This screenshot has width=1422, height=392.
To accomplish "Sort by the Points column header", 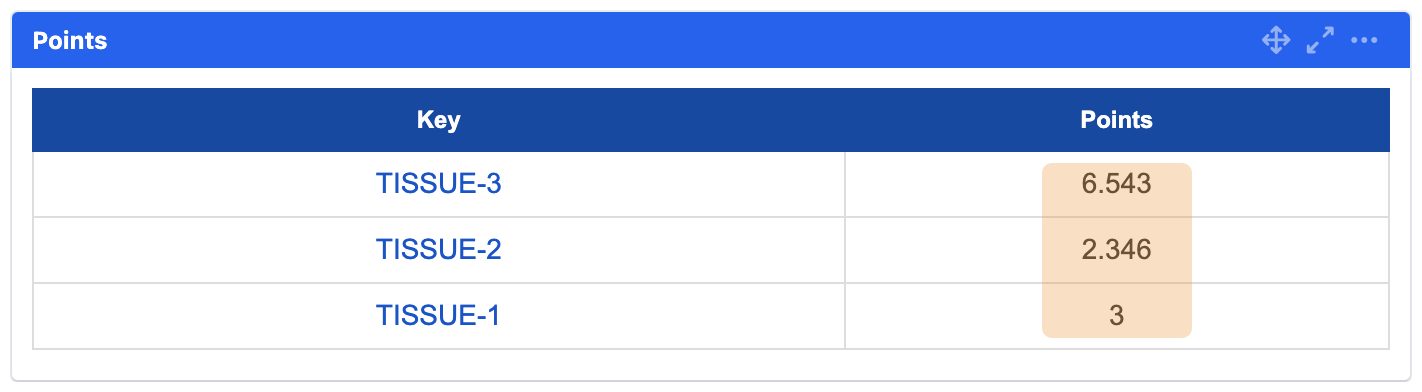I will 1117,120.
